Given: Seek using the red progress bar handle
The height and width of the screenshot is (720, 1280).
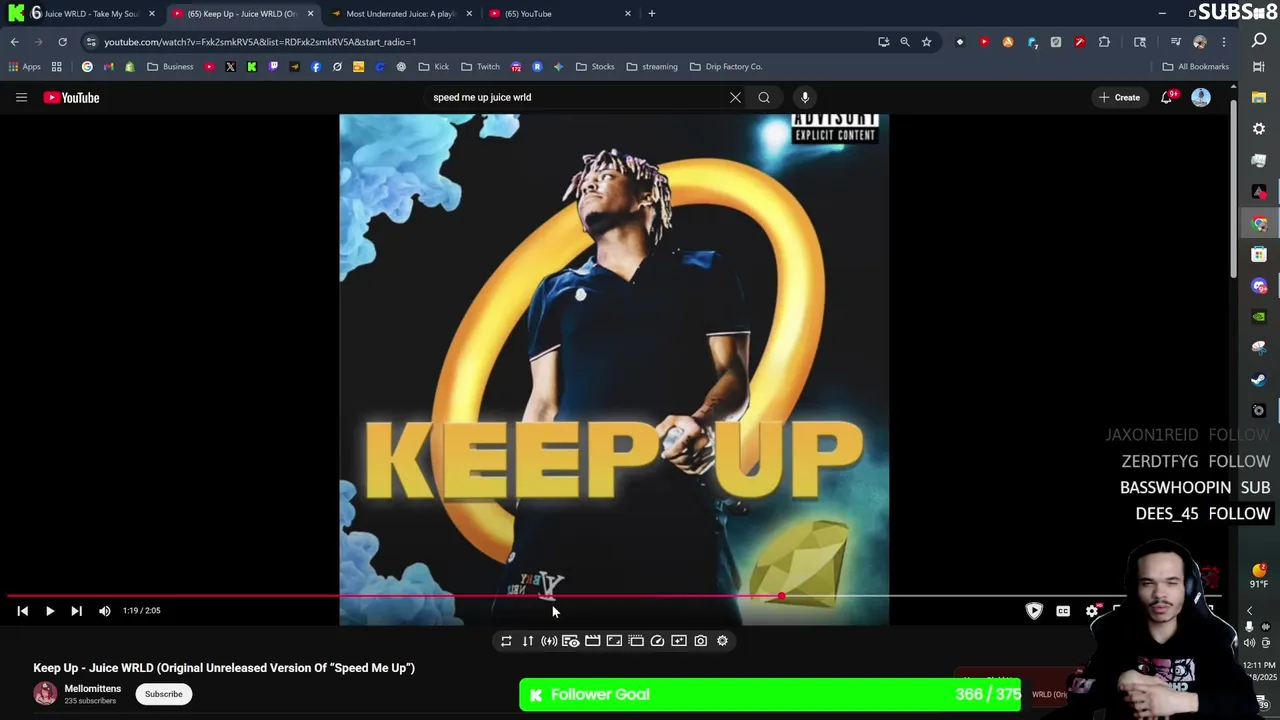Looking at the screenshot, I should 781,597.
